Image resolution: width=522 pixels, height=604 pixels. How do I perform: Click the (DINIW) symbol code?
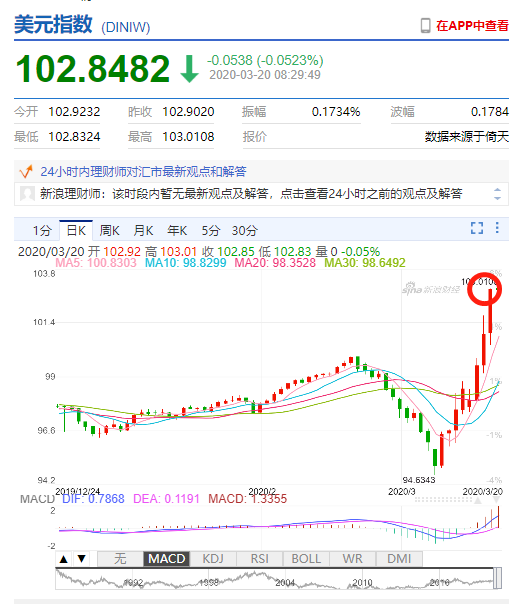tap(126, 28)
